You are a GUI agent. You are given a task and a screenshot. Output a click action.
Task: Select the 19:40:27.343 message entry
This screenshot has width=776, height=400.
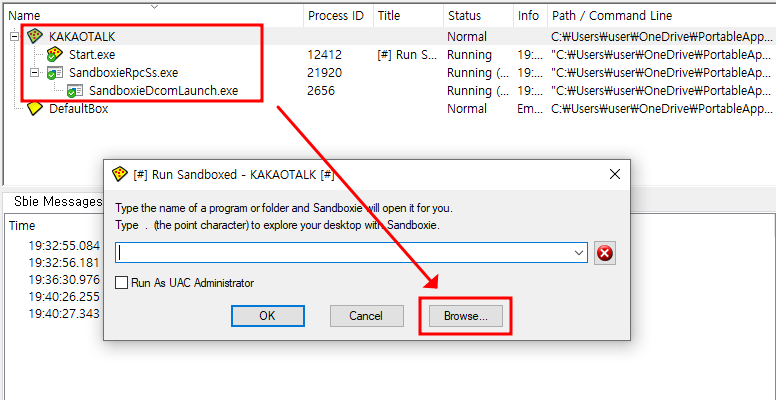click(x=64, y=313)
